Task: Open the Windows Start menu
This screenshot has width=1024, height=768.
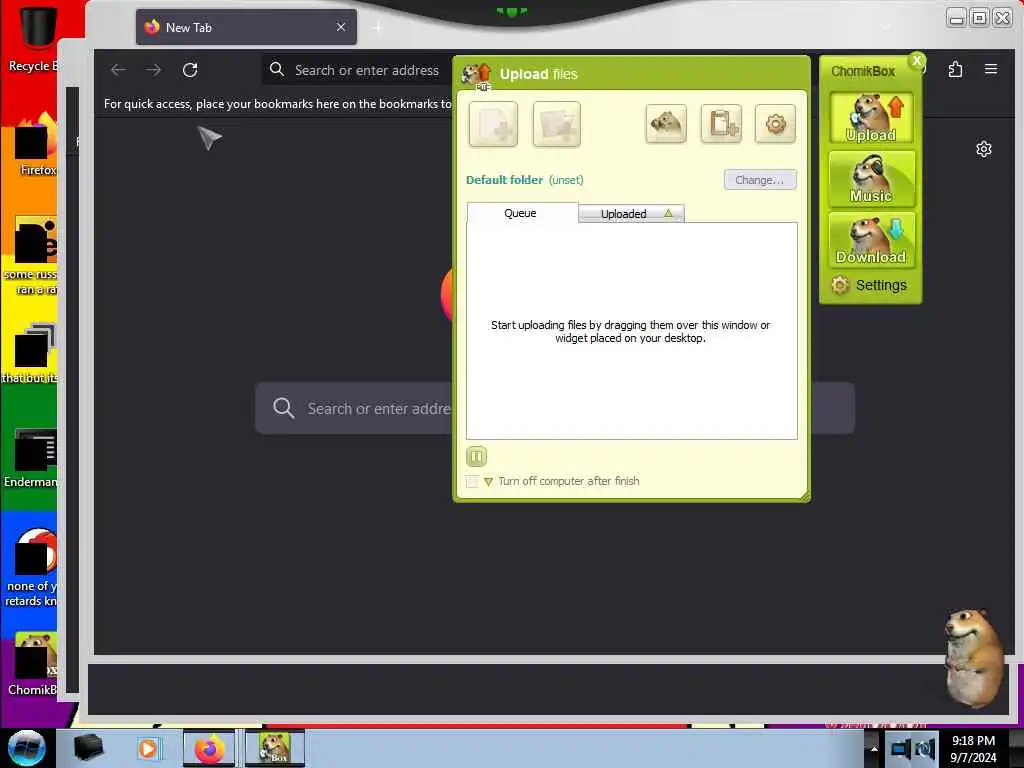Action: point(27,748)
